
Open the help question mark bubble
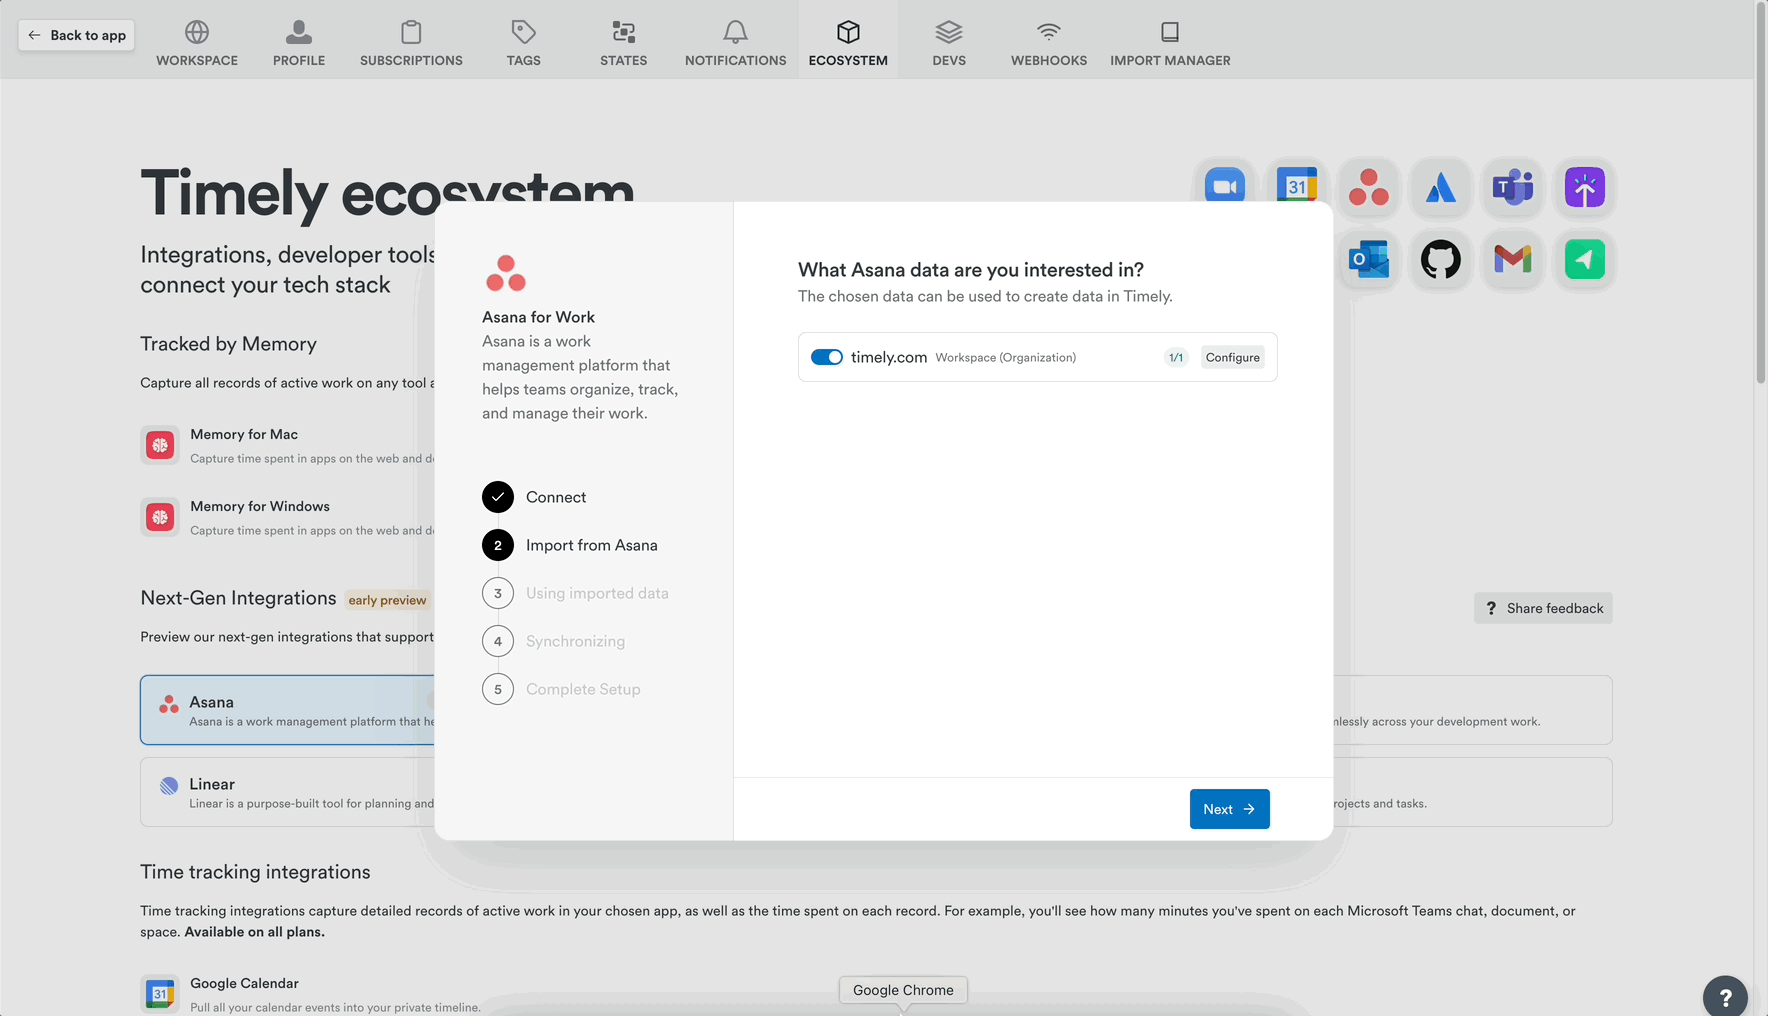(x=1724, y=996)
